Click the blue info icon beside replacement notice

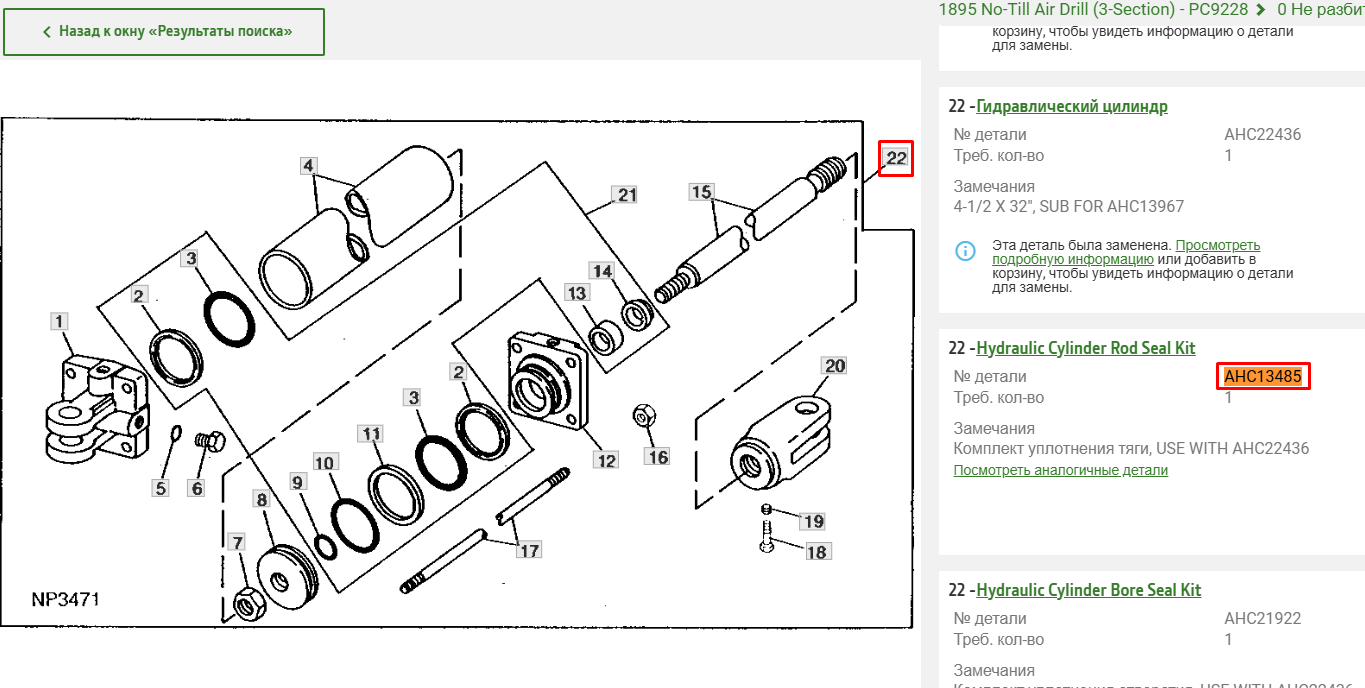pos(965,251)
